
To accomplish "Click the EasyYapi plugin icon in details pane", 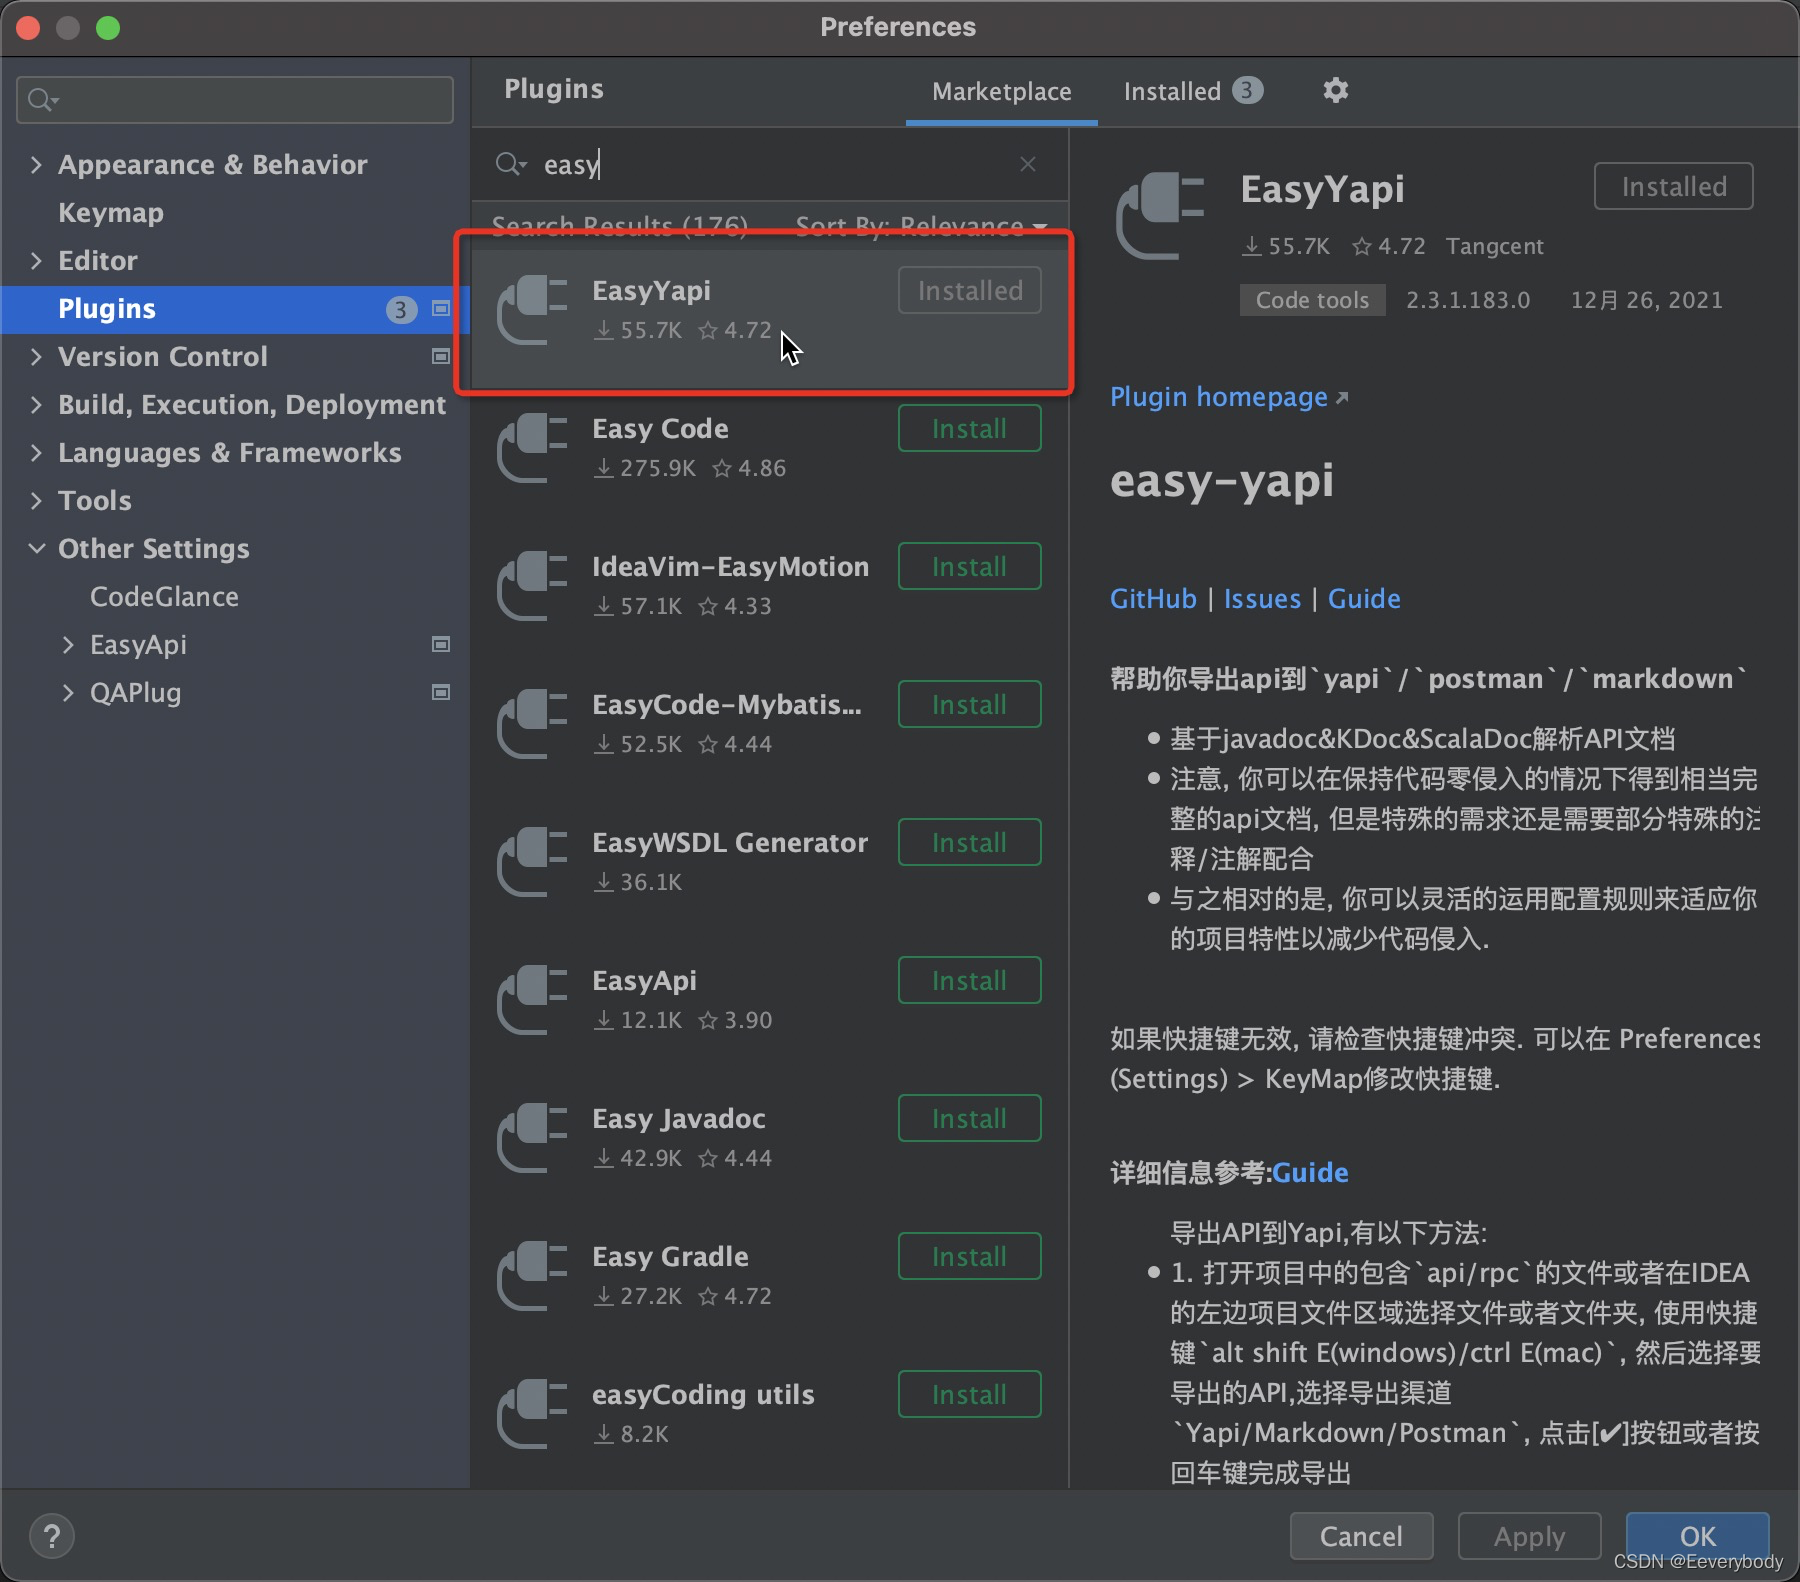I will click(x=1160, y=215).
